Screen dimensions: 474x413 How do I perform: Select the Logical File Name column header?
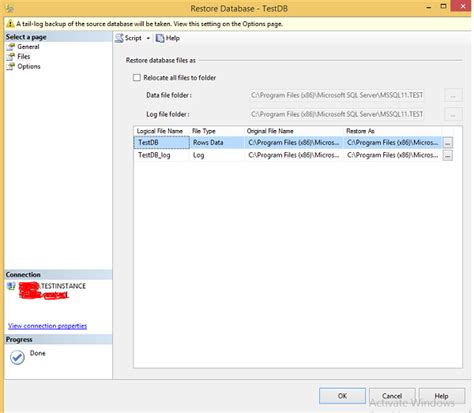pos(162,131)
